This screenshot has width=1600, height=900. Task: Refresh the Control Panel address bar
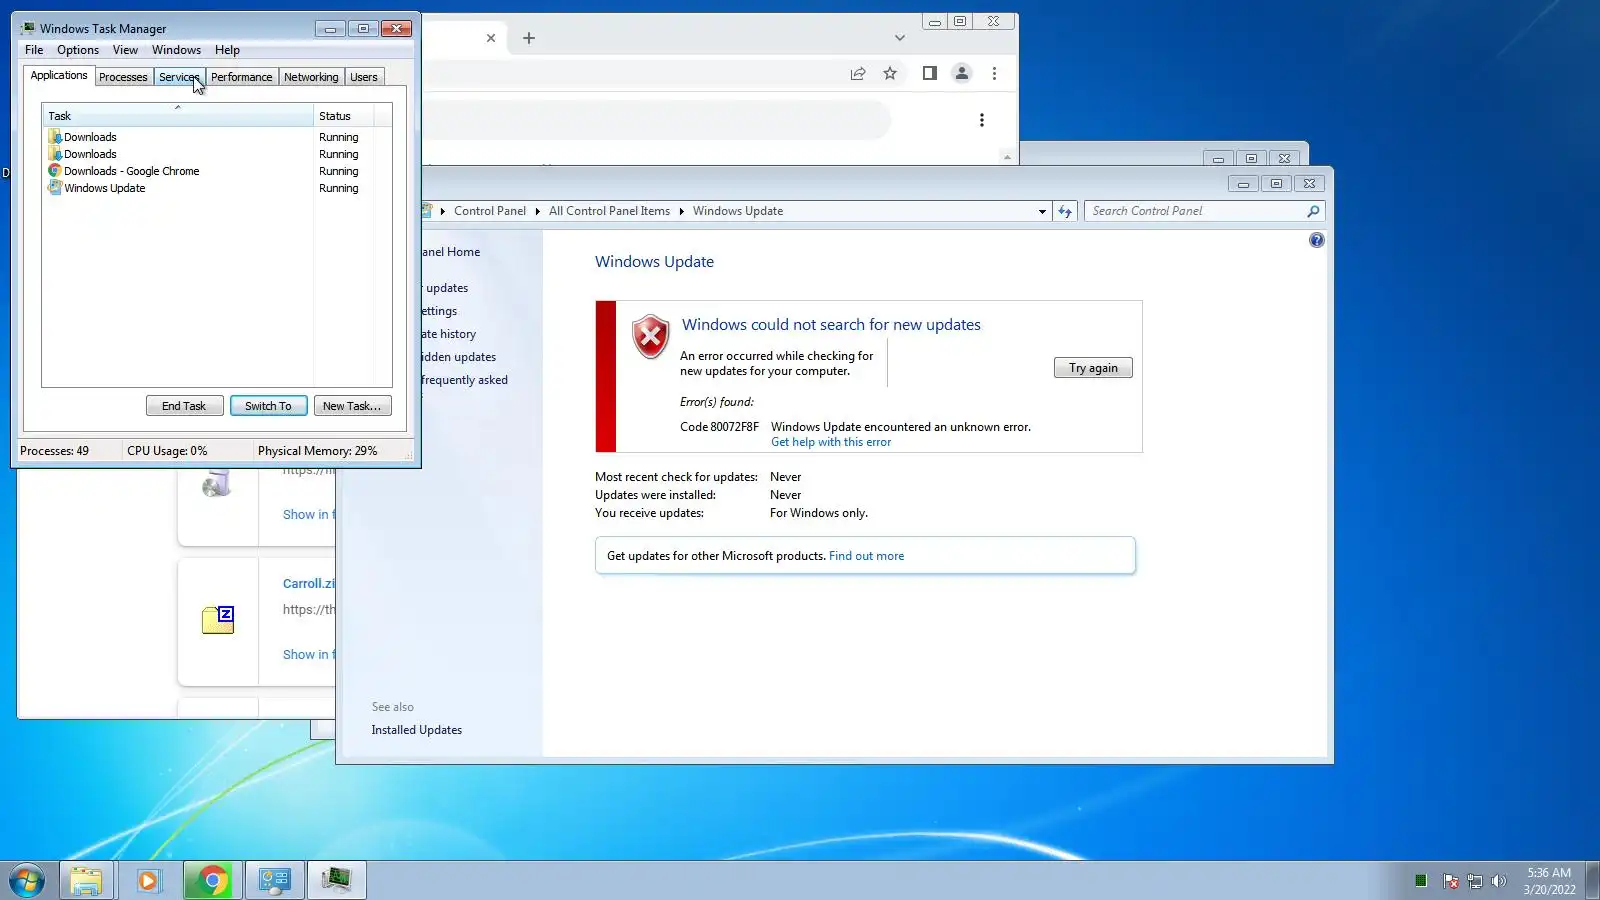tap(1065, 211)
